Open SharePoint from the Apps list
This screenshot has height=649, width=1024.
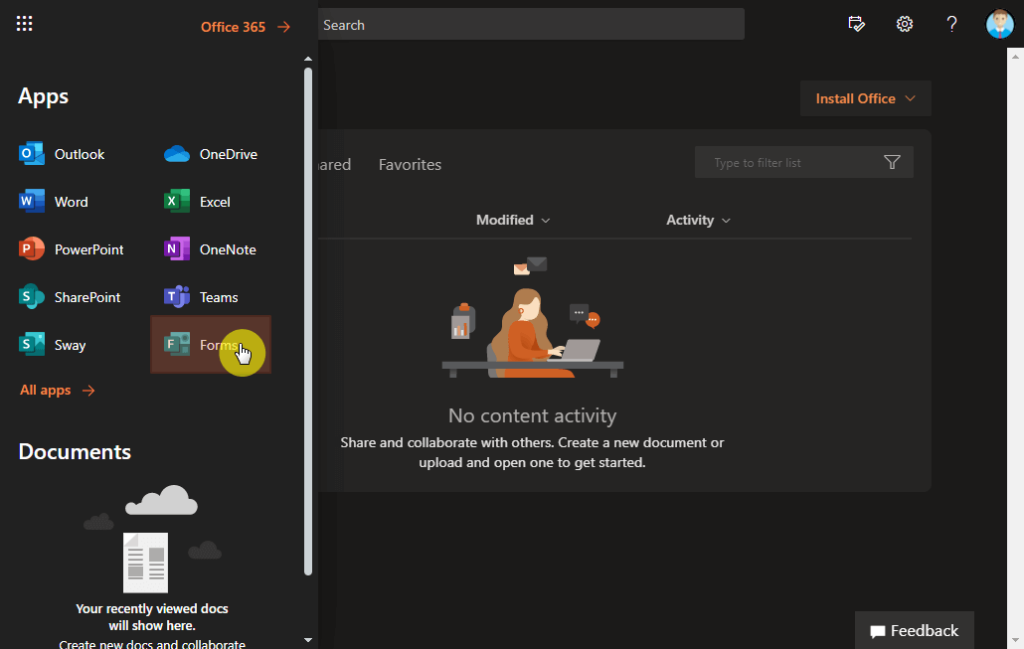(70, 297)
